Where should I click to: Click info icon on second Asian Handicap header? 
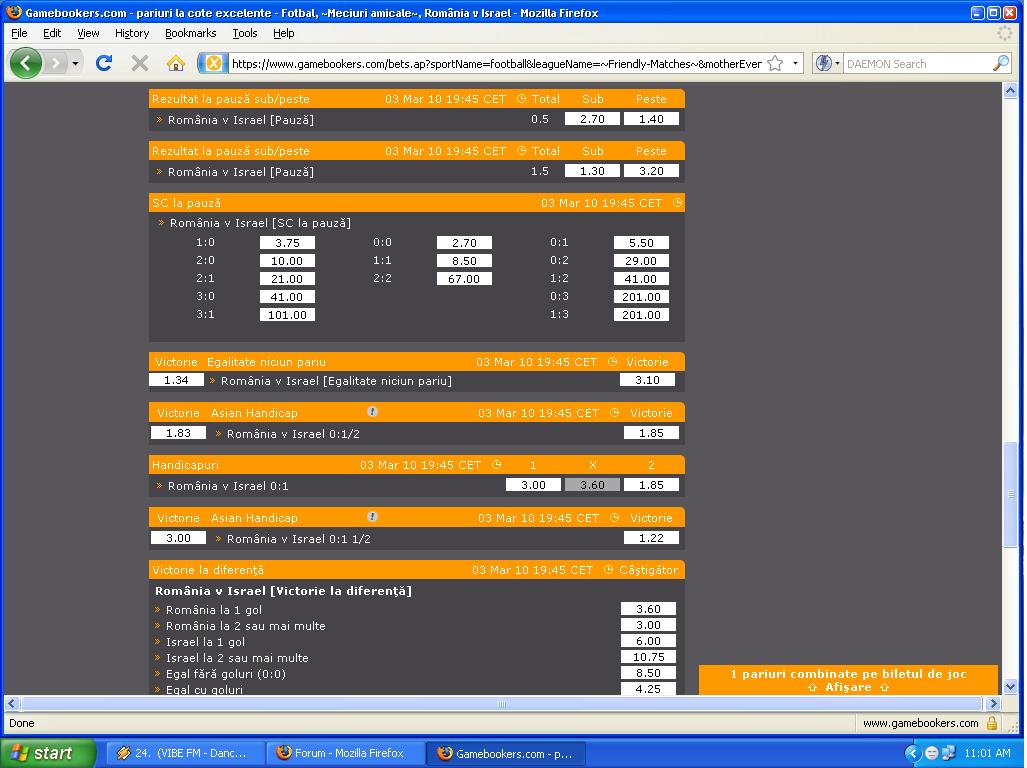[372, 517]
